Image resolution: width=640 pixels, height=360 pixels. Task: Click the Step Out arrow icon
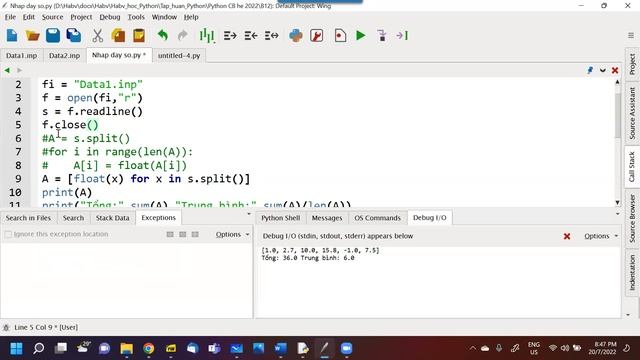402,36
